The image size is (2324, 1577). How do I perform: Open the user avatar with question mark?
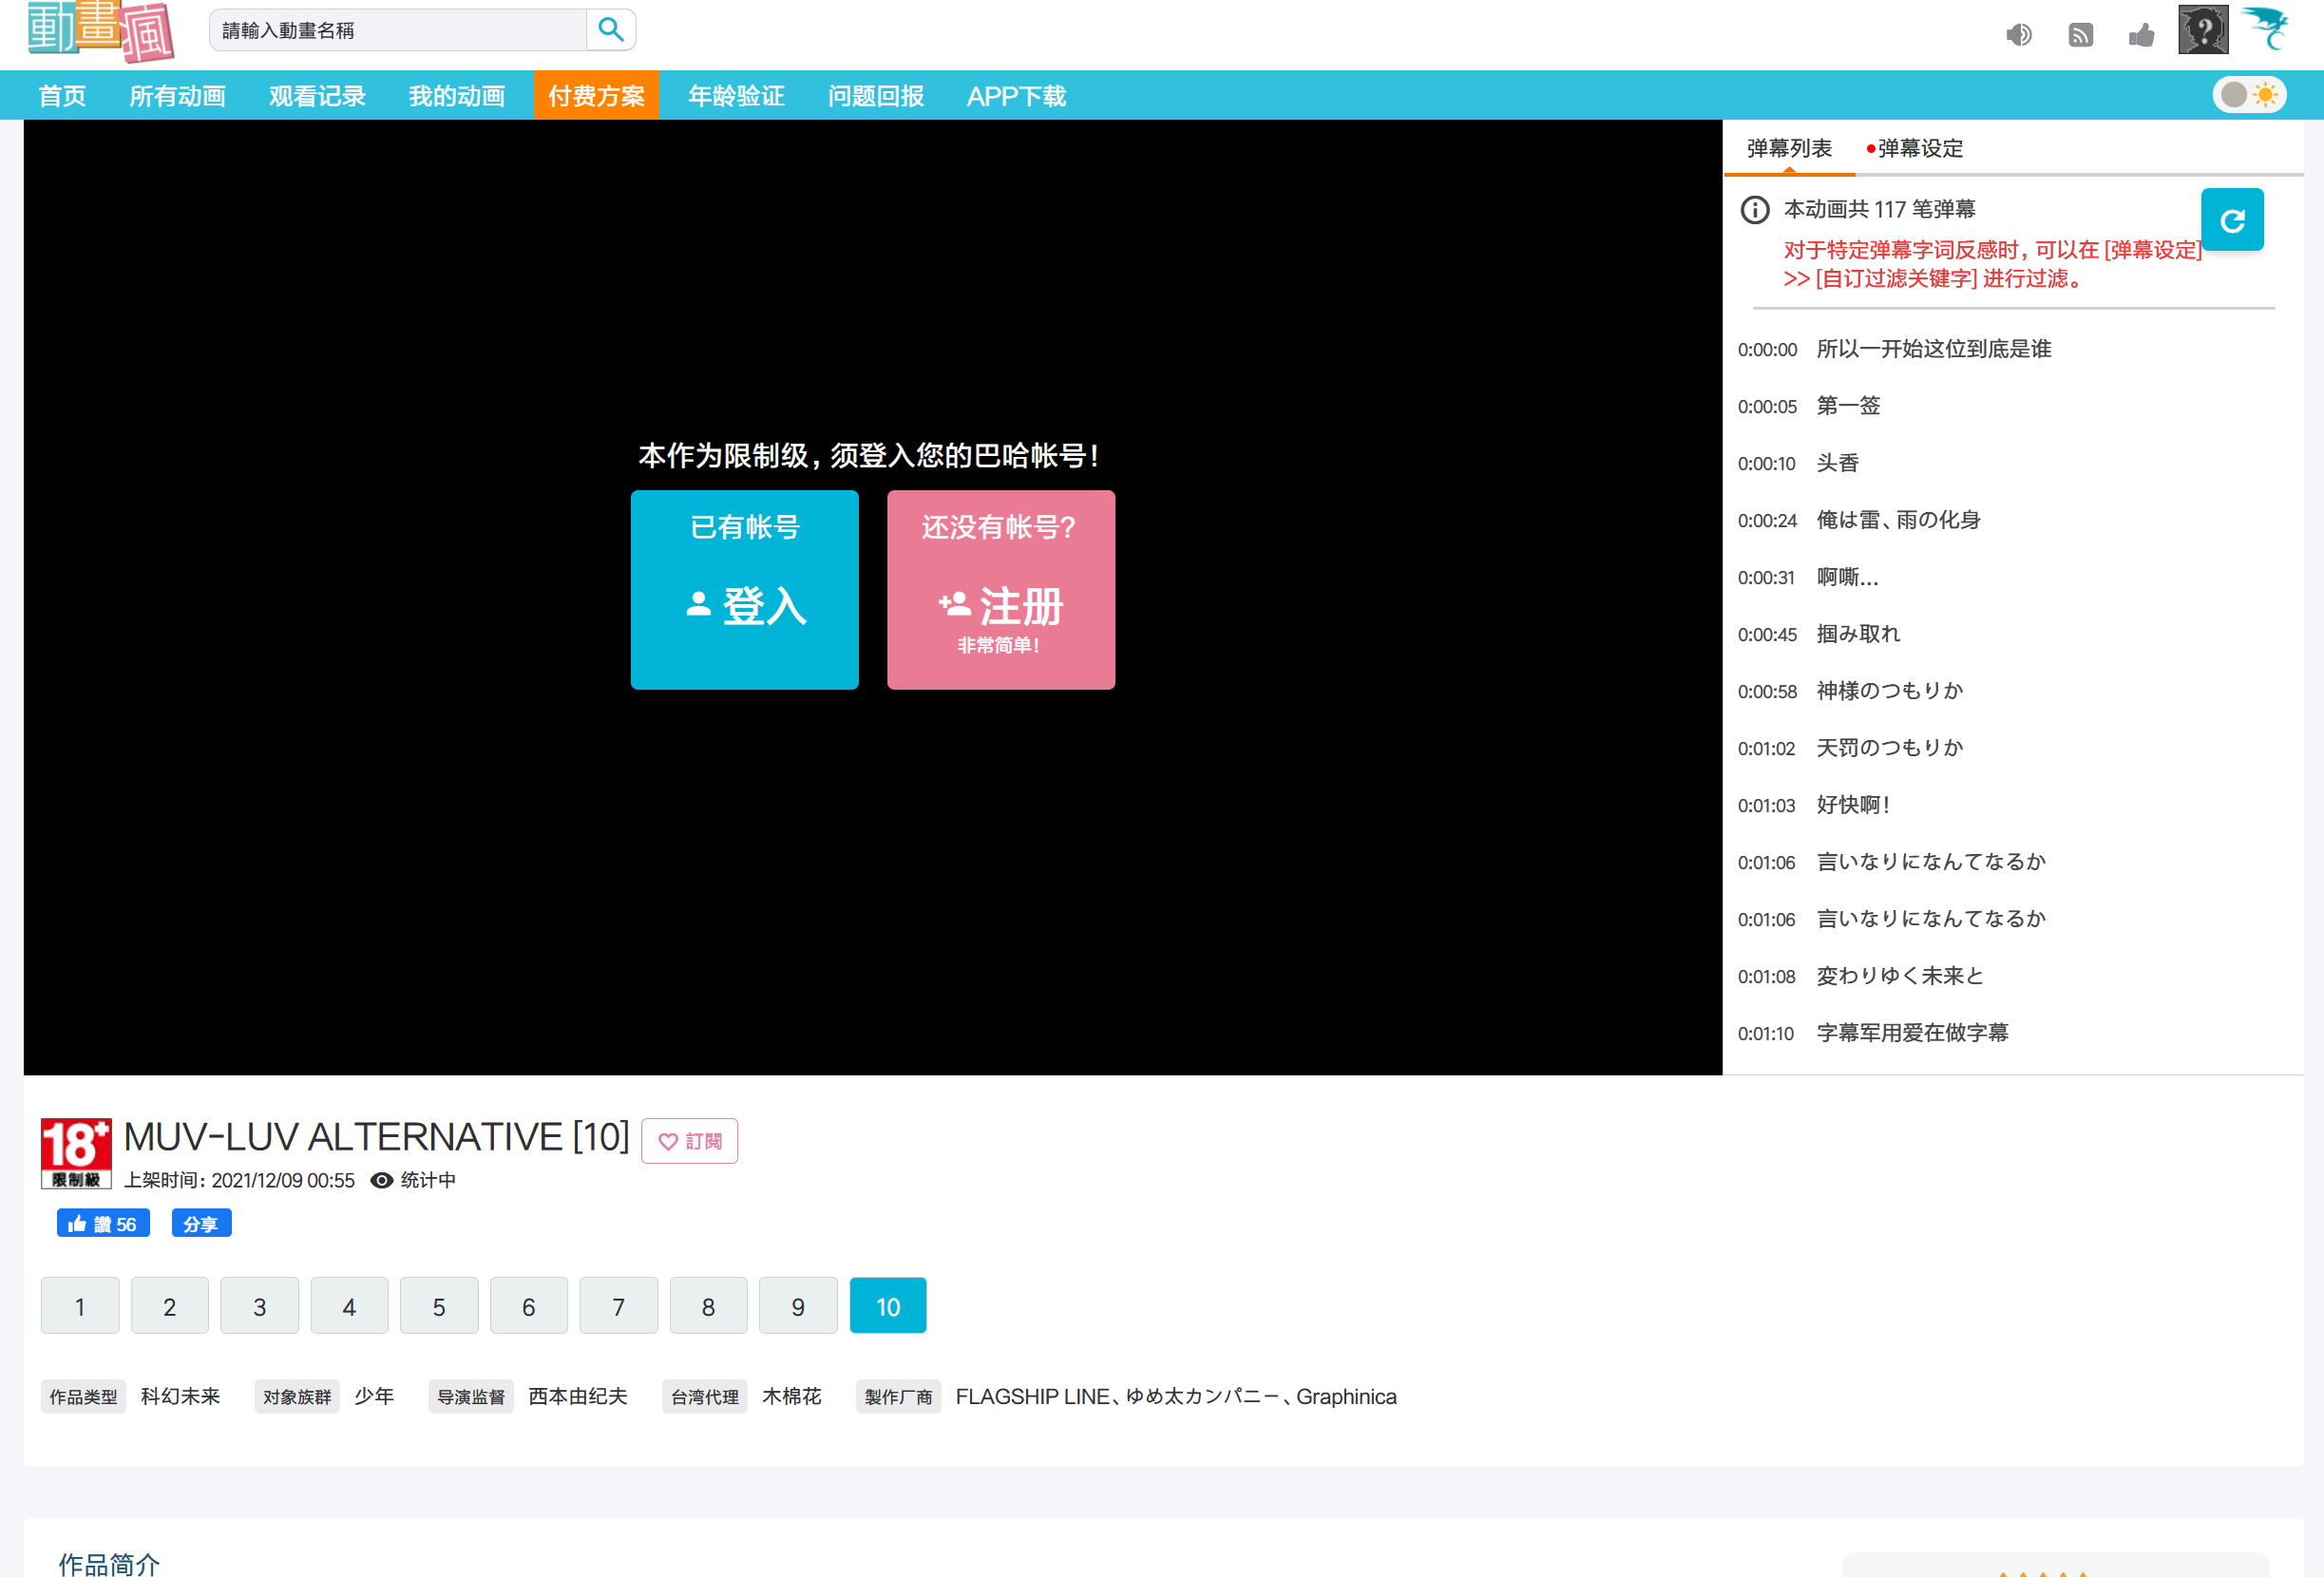[2203, 30]
